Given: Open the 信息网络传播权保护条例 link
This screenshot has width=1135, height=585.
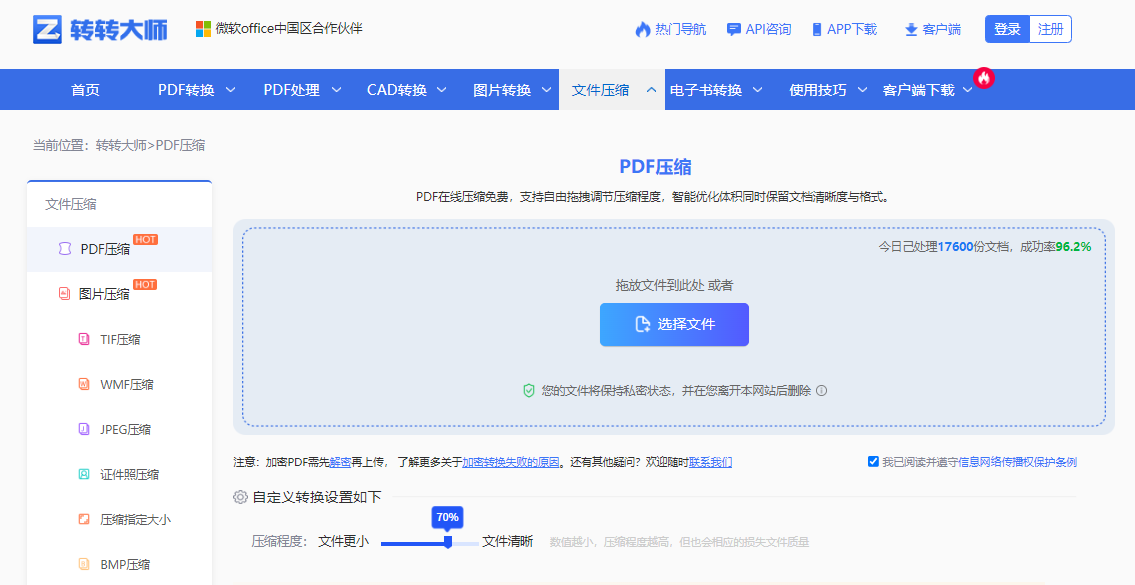Looking at the screenshot, I should [1017, 462].
